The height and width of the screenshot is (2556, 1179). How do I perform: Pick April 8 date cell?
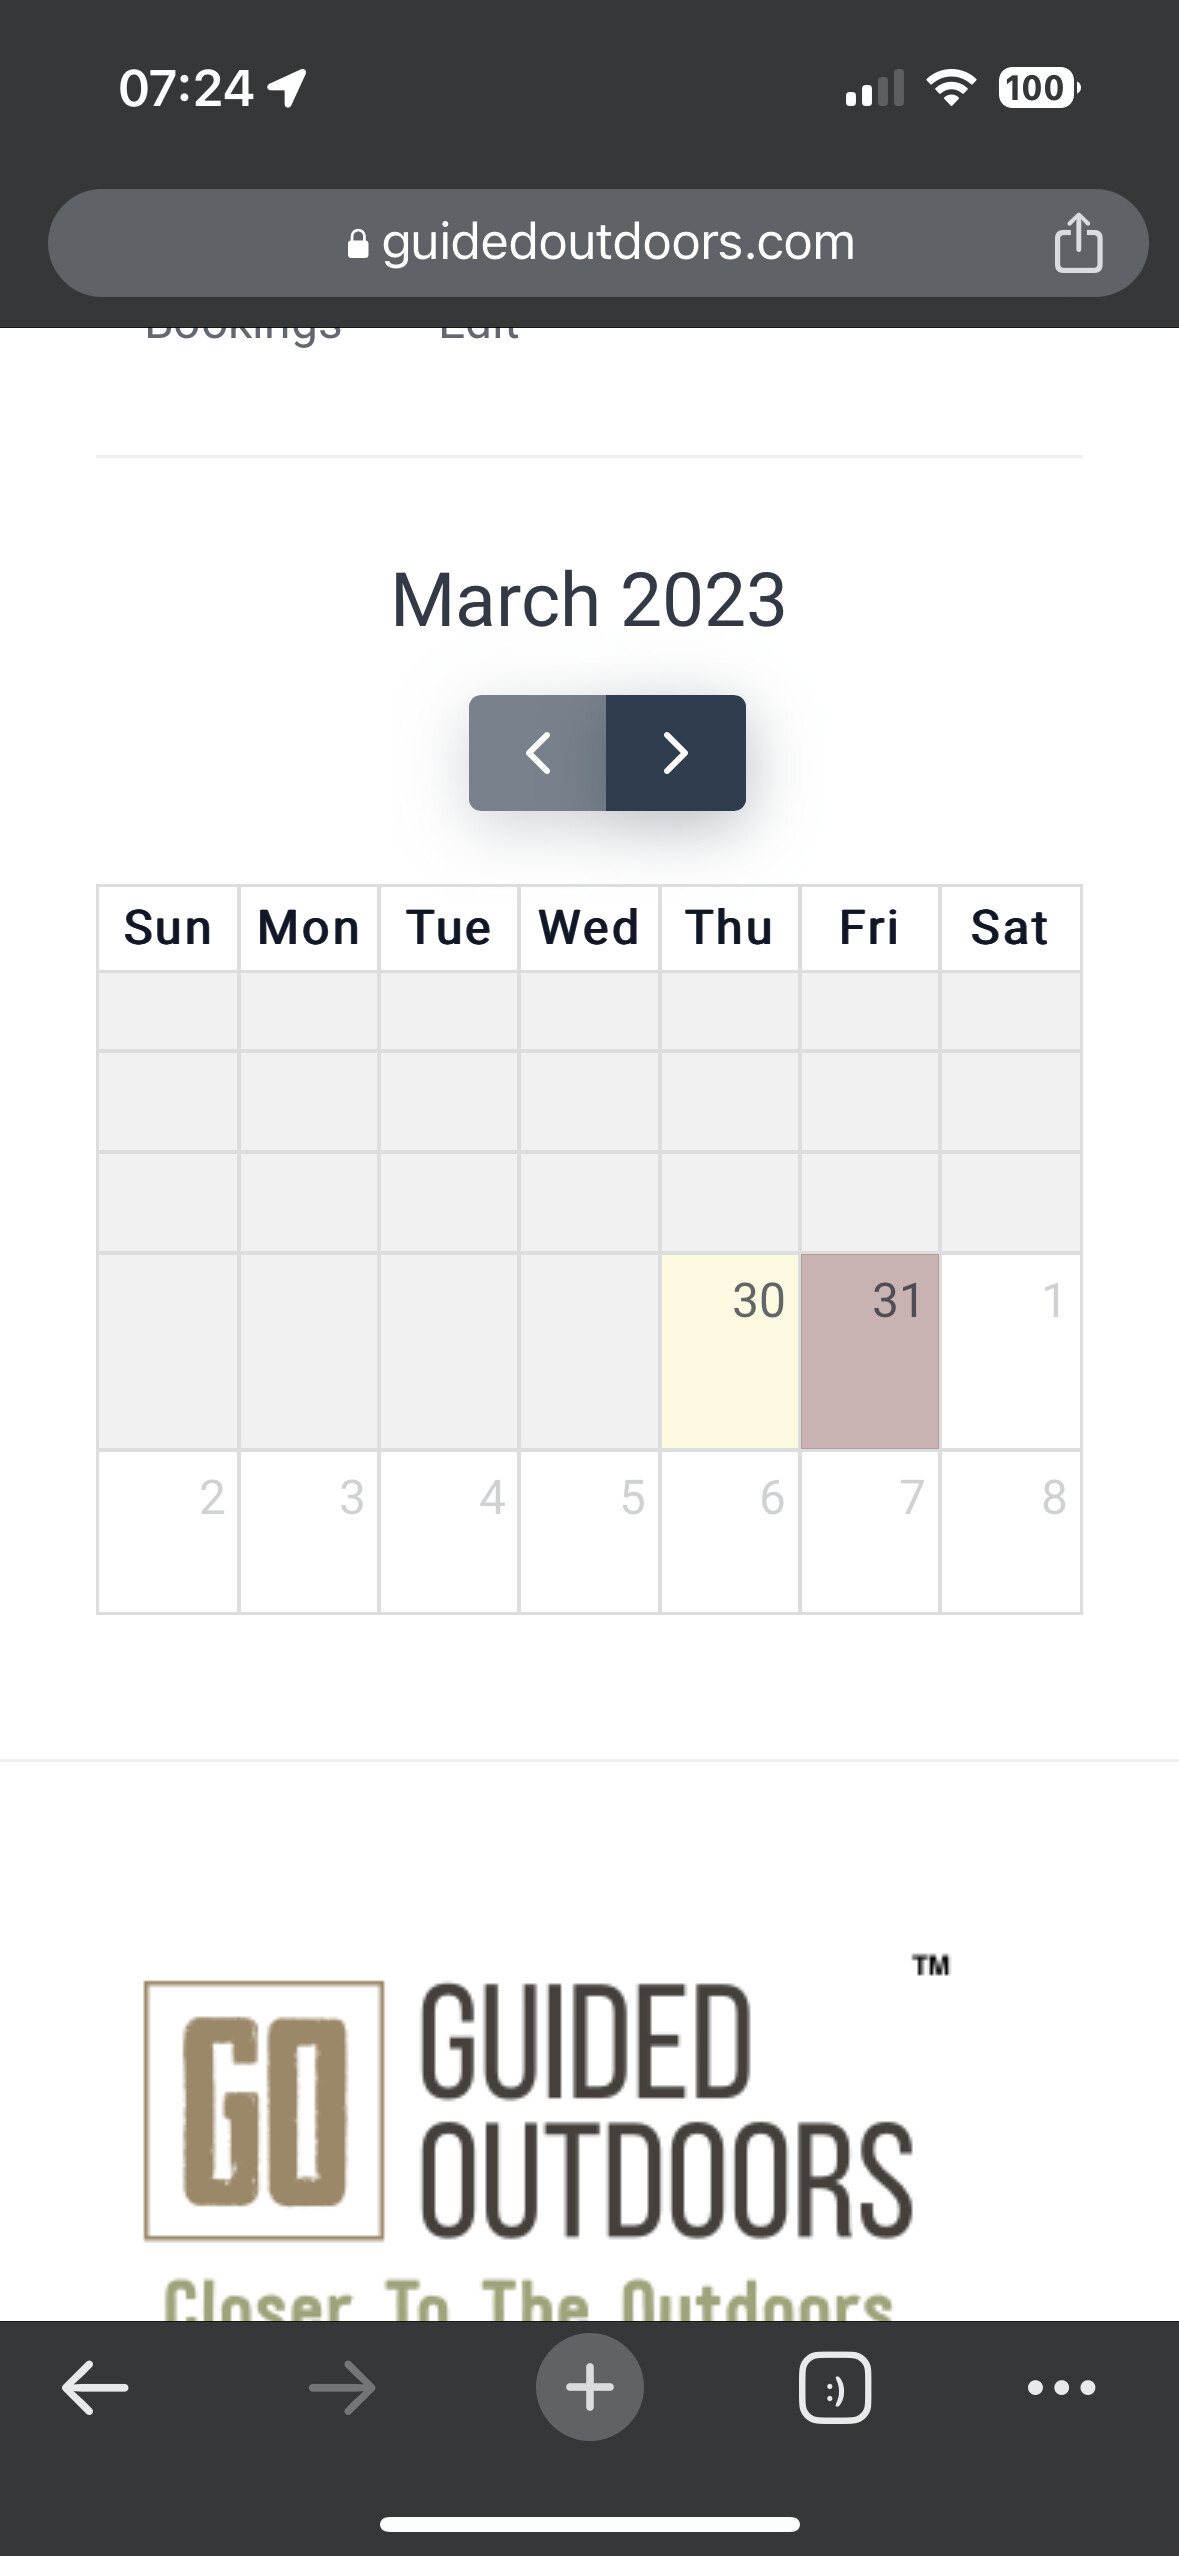click(1010, 1531)
